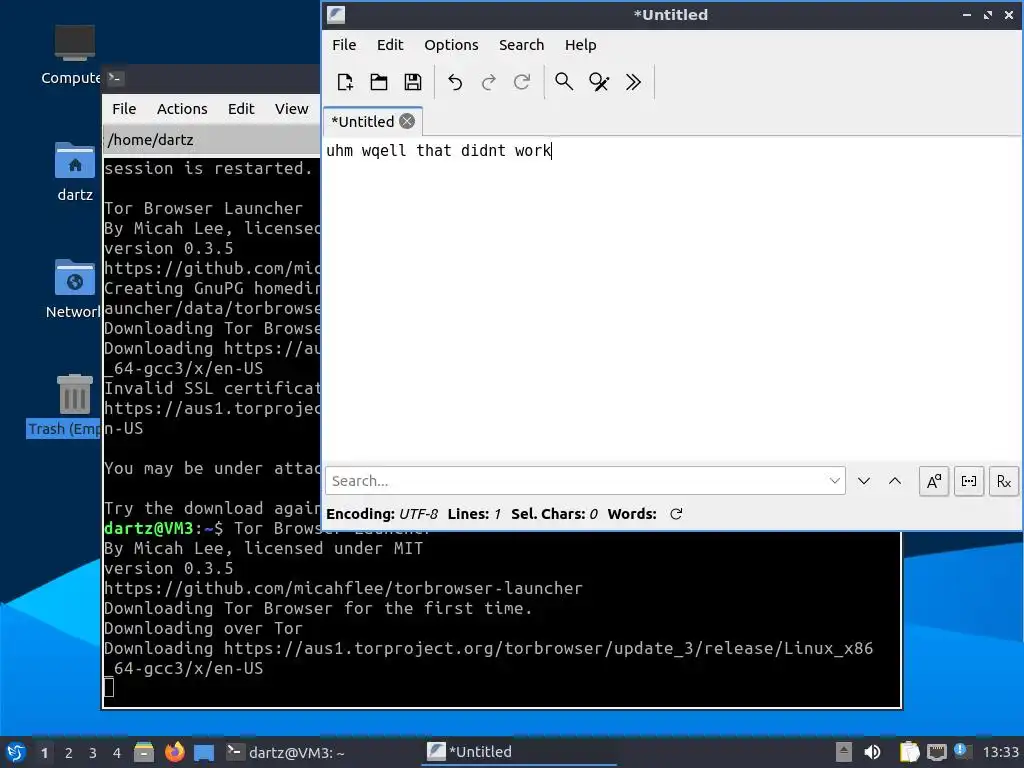Screen dimensions: 1024x768
Task: Switch to workspace 3
Action: tap(93, 753)
